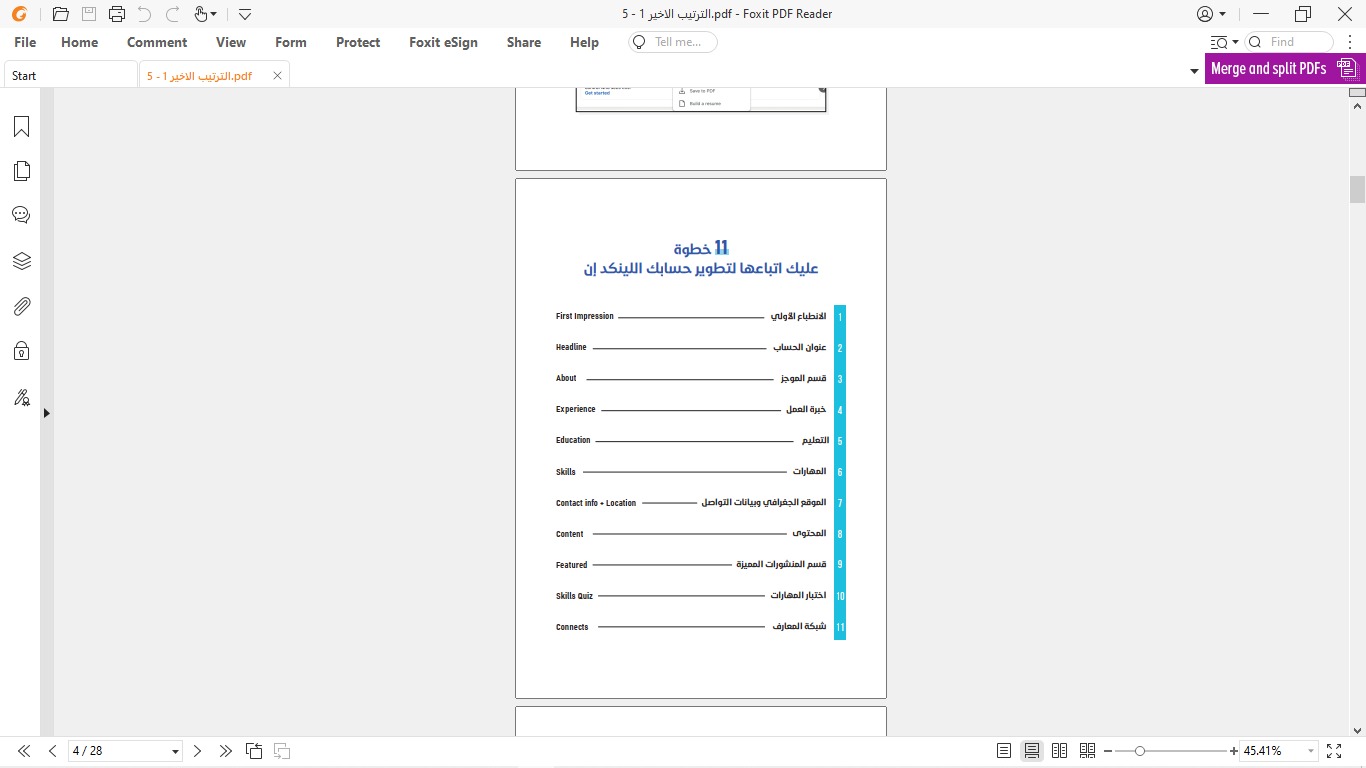Image resolution: width=1366 pixels, height=768 pixels.
Task: Open the ribbon more options menu
Action: click(x=1350, y=42)
